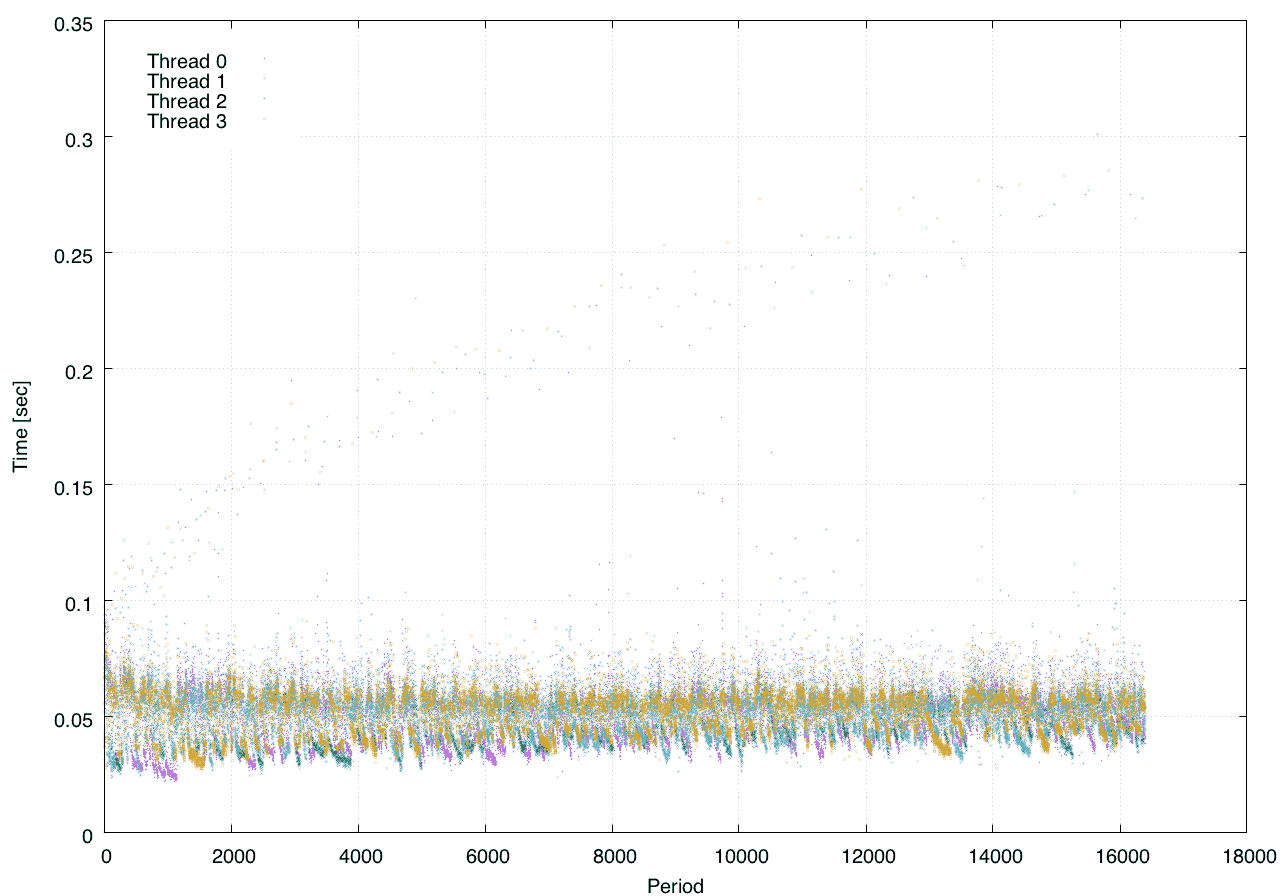1280x896 pixels.
Task: Click the 0.2 y-axis tick label
Action: (x=78, y=370)
